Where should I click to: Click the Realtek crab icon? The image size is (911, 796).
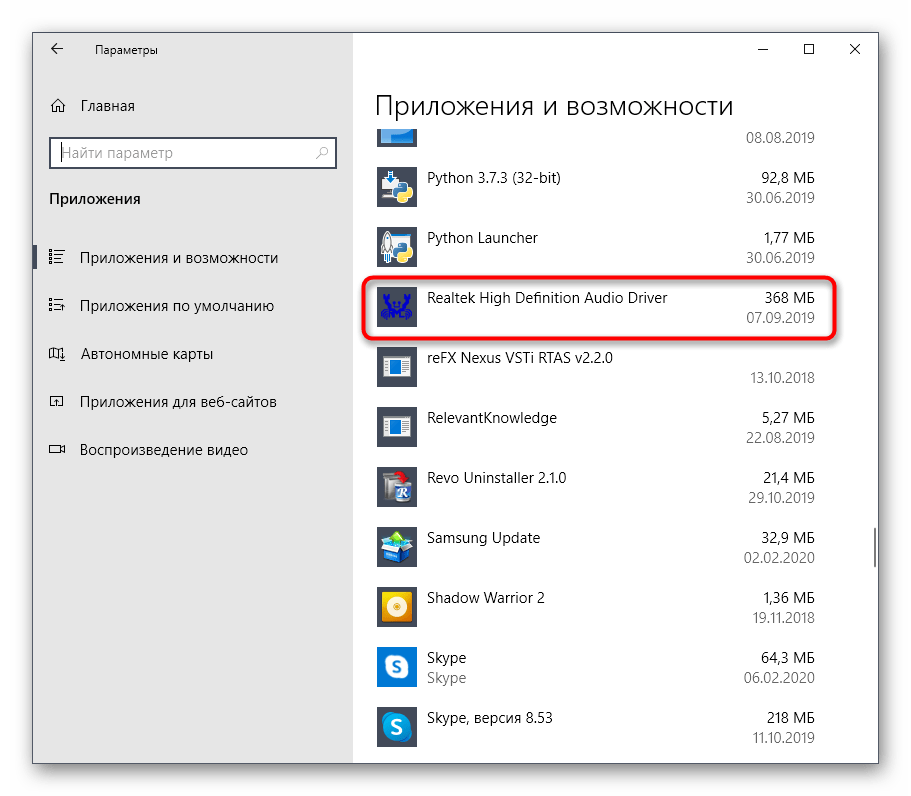coord(397,307)
